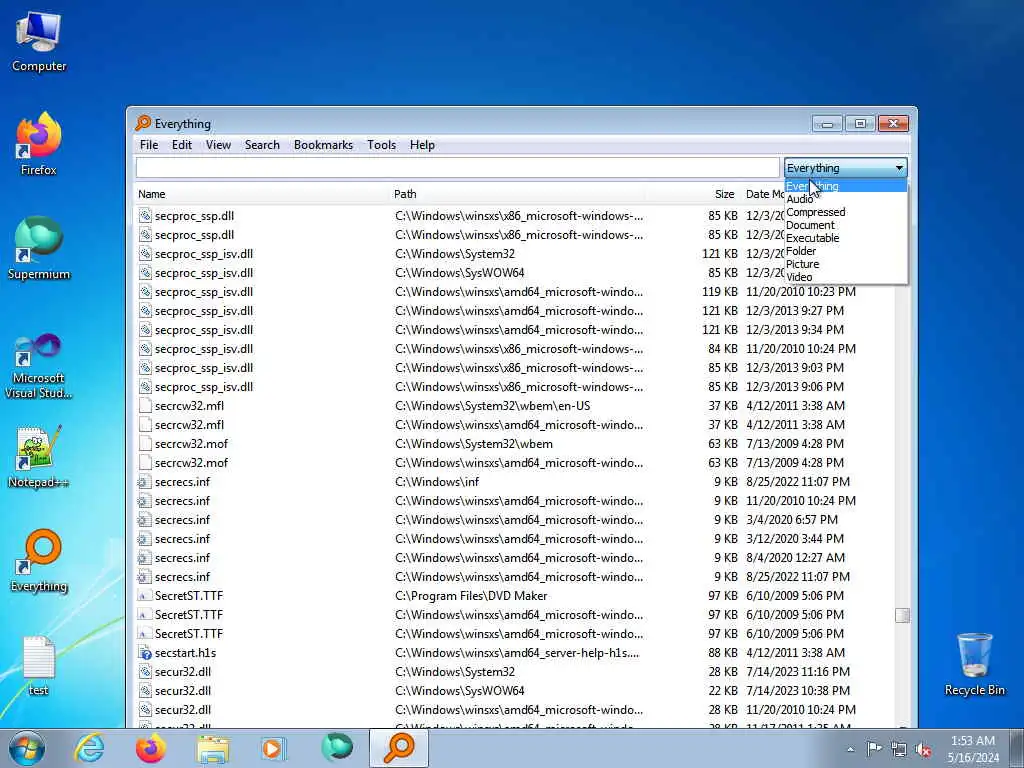Sort by the Size column header
The width and height of the screenshot is (1024, 768).
(694, 194)
